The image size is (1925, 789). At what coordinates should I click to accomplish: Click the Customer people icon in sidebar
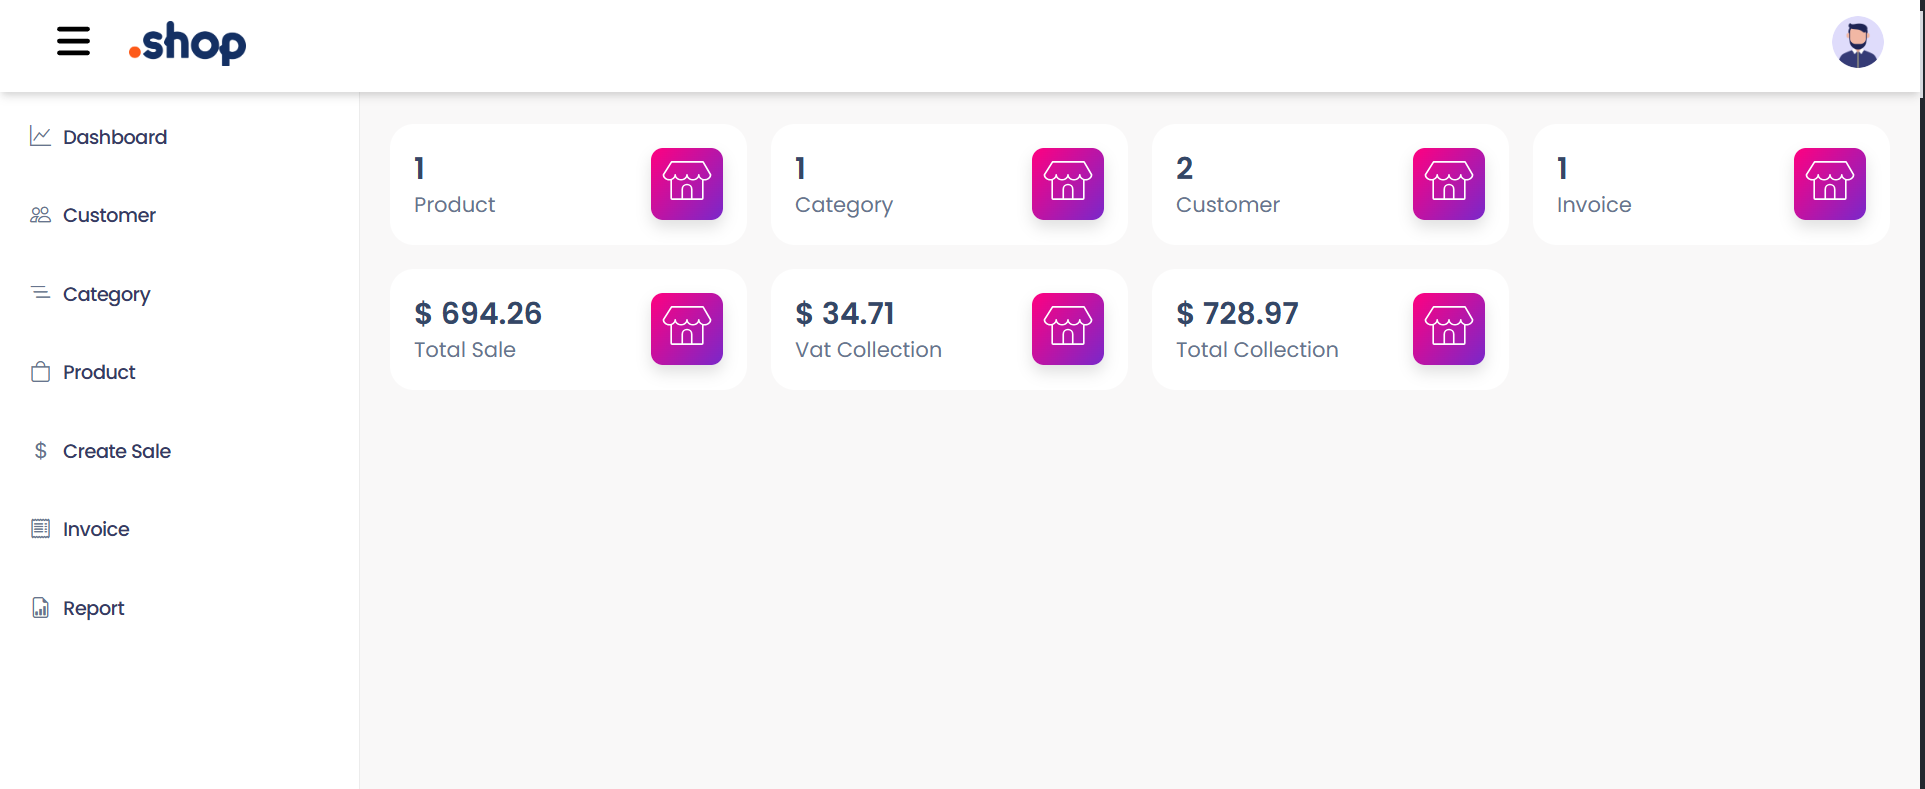point(40,215)
